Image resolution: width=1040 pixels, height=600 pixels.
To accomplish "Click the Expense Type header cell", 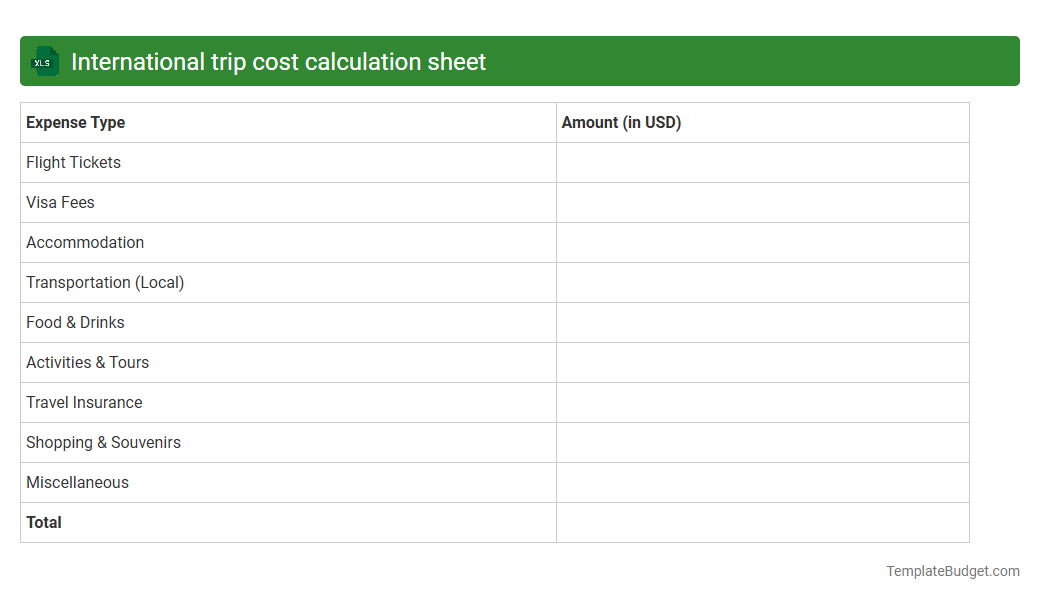I will 75,122.
